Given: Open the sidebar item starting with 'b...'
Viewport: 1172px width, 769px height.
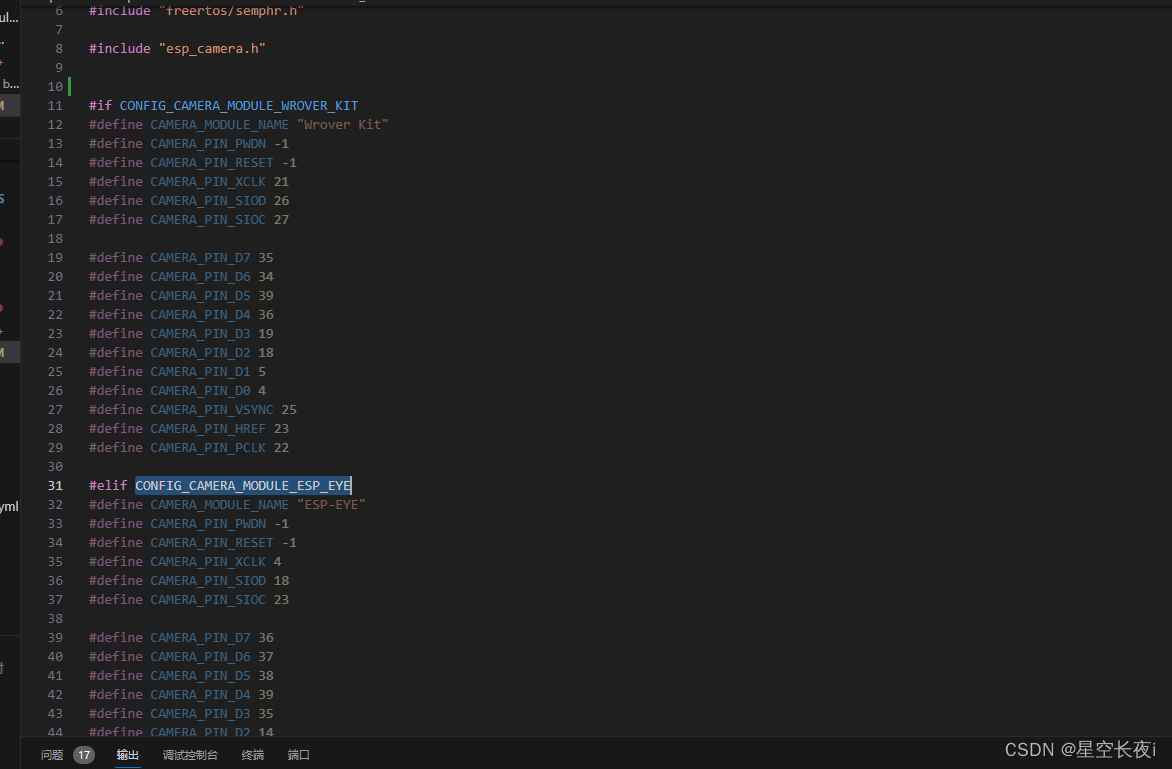Looking at the screenshot, I should [x=7, y=83].
